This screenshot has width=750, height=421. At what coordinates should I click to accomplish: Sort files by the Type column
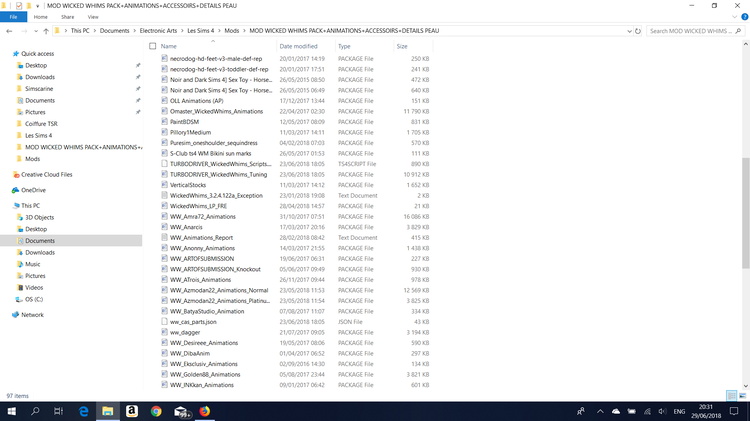(x=344, y=46)
